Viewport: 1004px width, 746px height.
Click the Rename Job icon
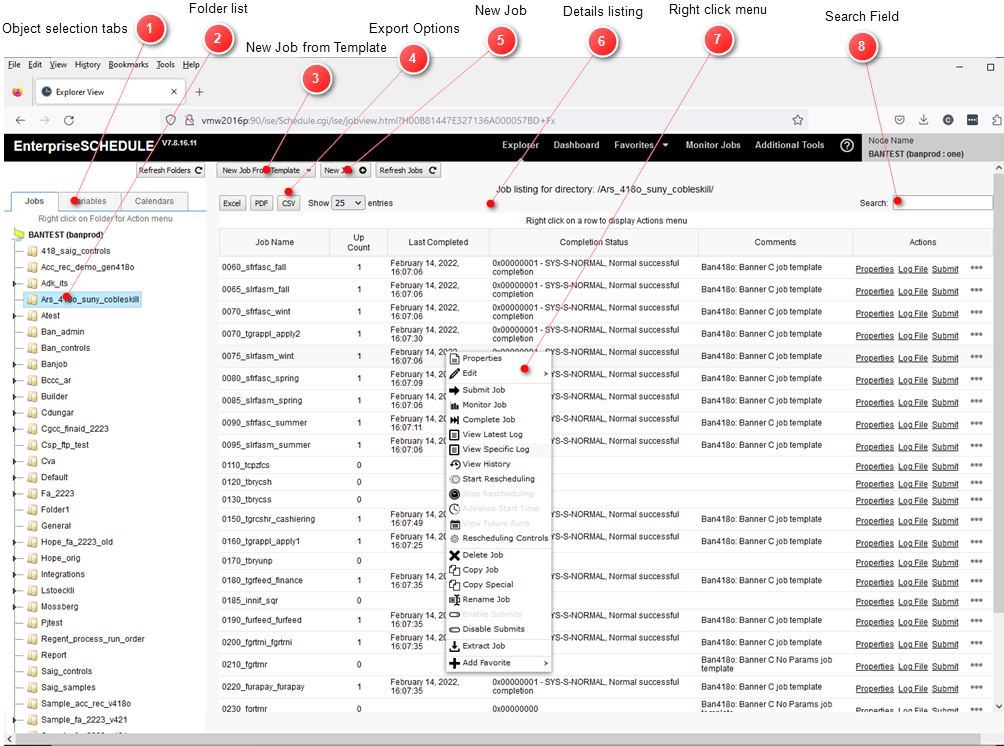[x=455, y=600]
